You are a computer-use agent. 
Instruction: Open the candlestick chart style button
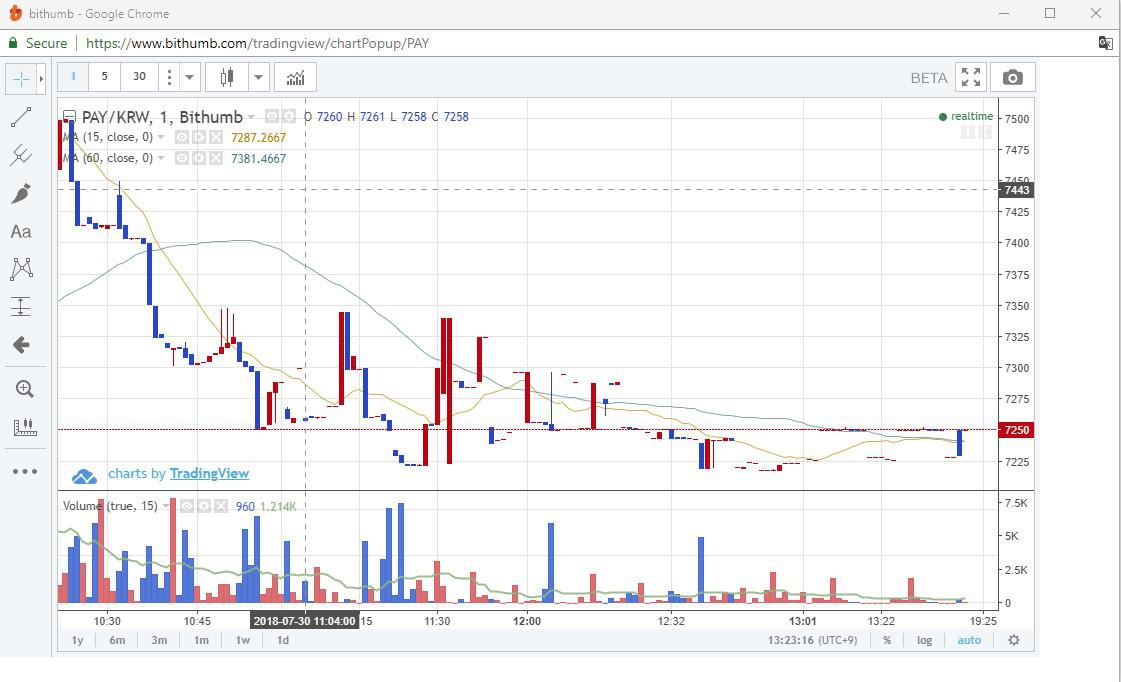227,77
